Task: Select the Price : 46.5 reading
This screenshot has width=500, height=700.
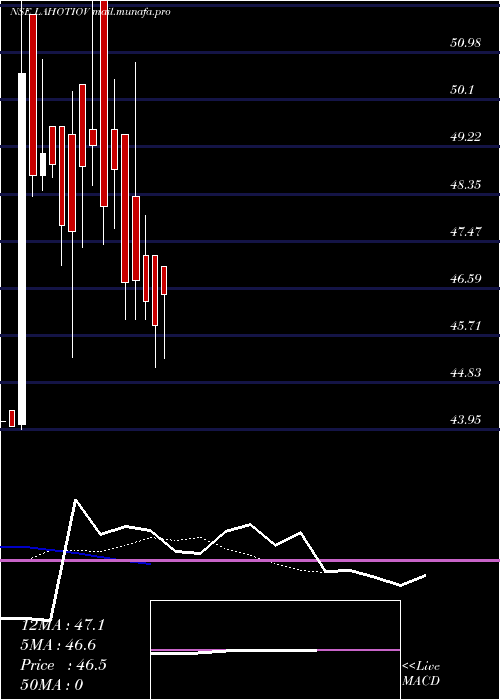Action: point(63,665)
